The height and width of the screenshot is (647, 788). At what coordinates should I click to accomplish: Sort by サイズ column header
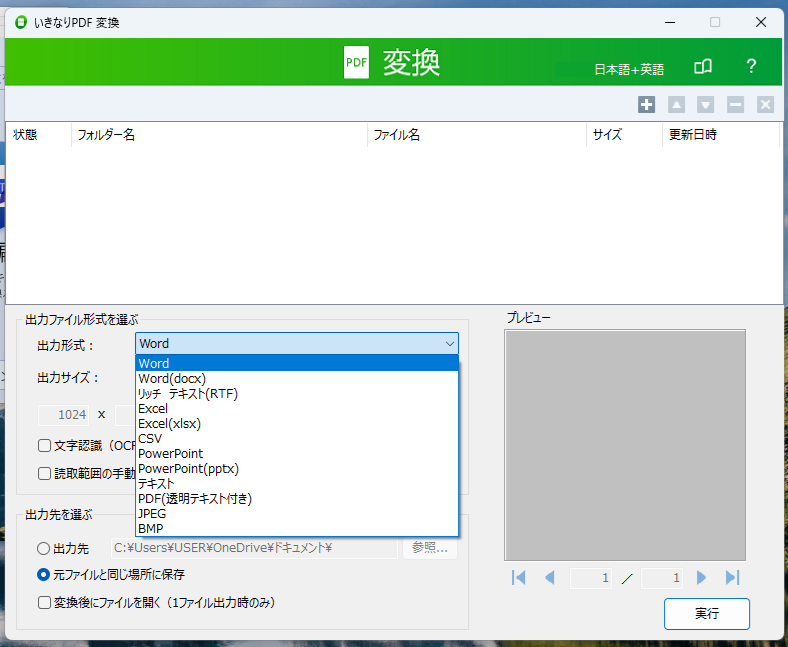click(x=625, y=135)
